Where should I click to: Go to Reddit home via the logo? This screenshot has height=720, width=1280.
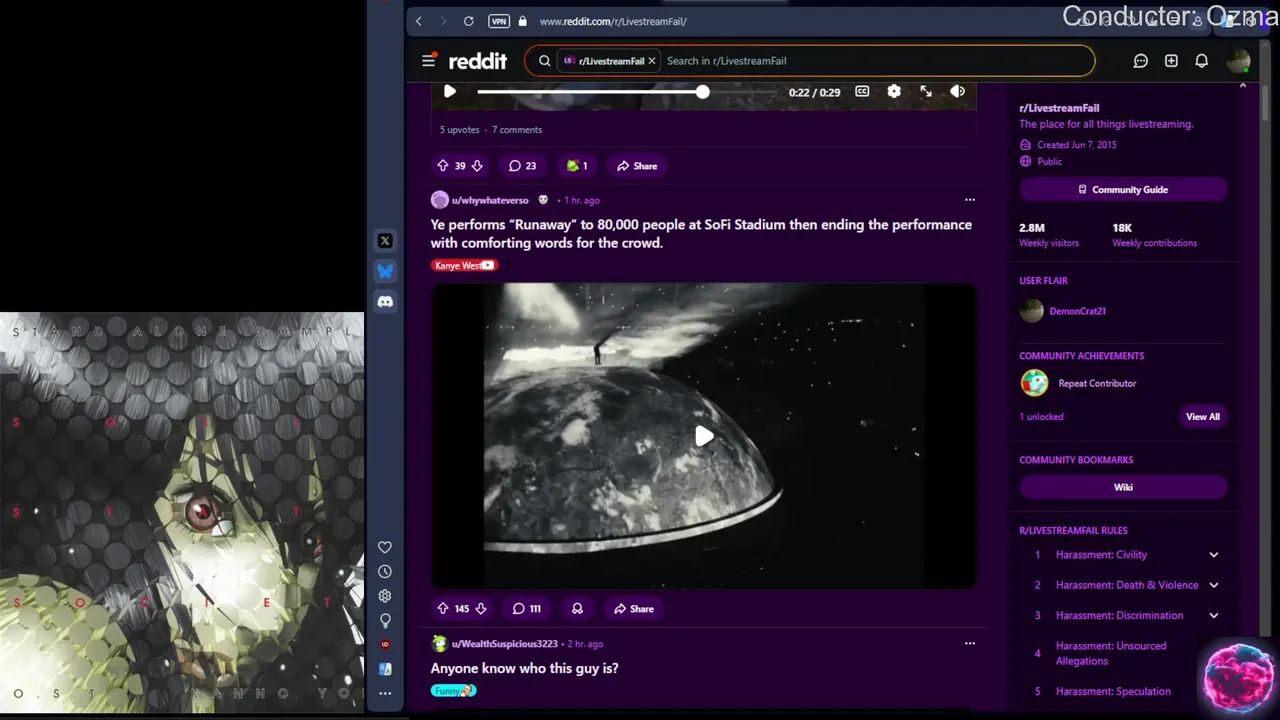click(477, 61)
